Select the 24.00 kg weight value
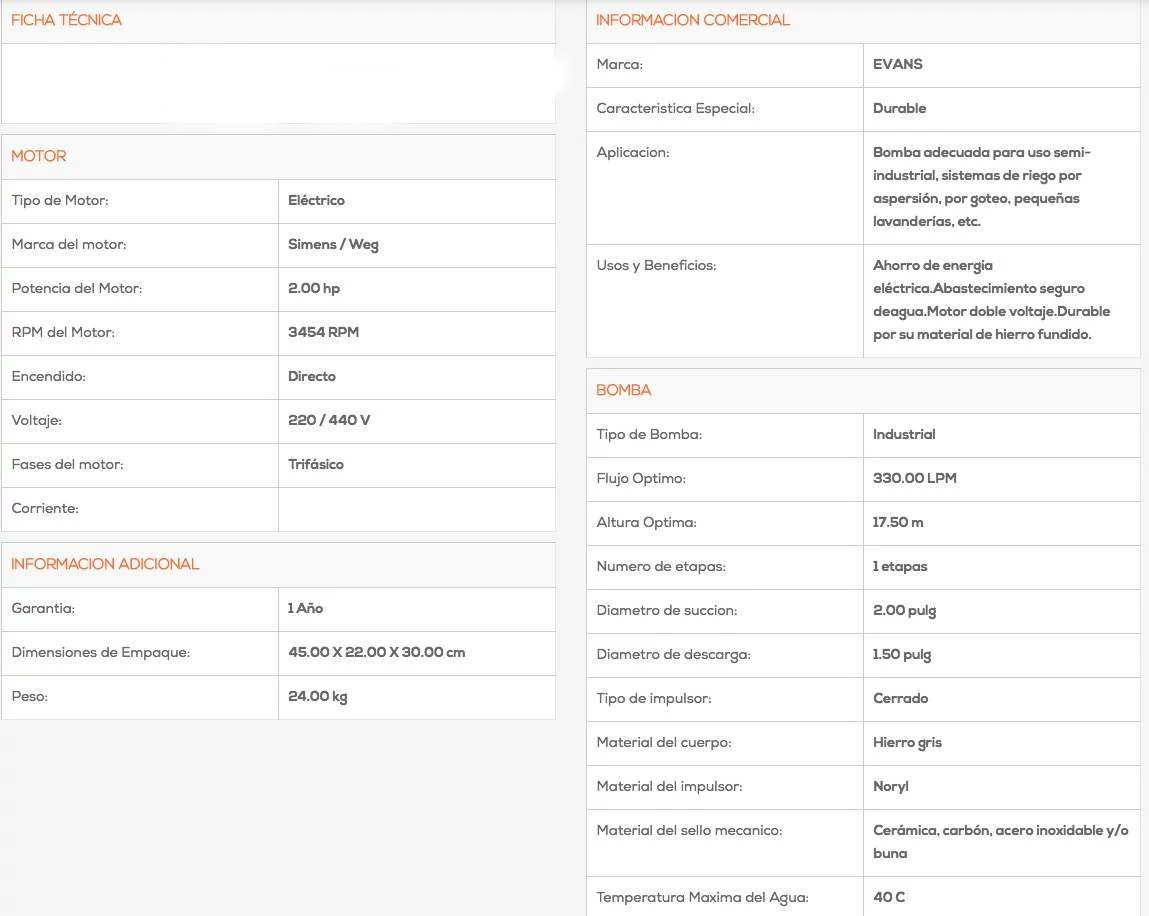This screenshot has width=1149, height=916. 317,696
